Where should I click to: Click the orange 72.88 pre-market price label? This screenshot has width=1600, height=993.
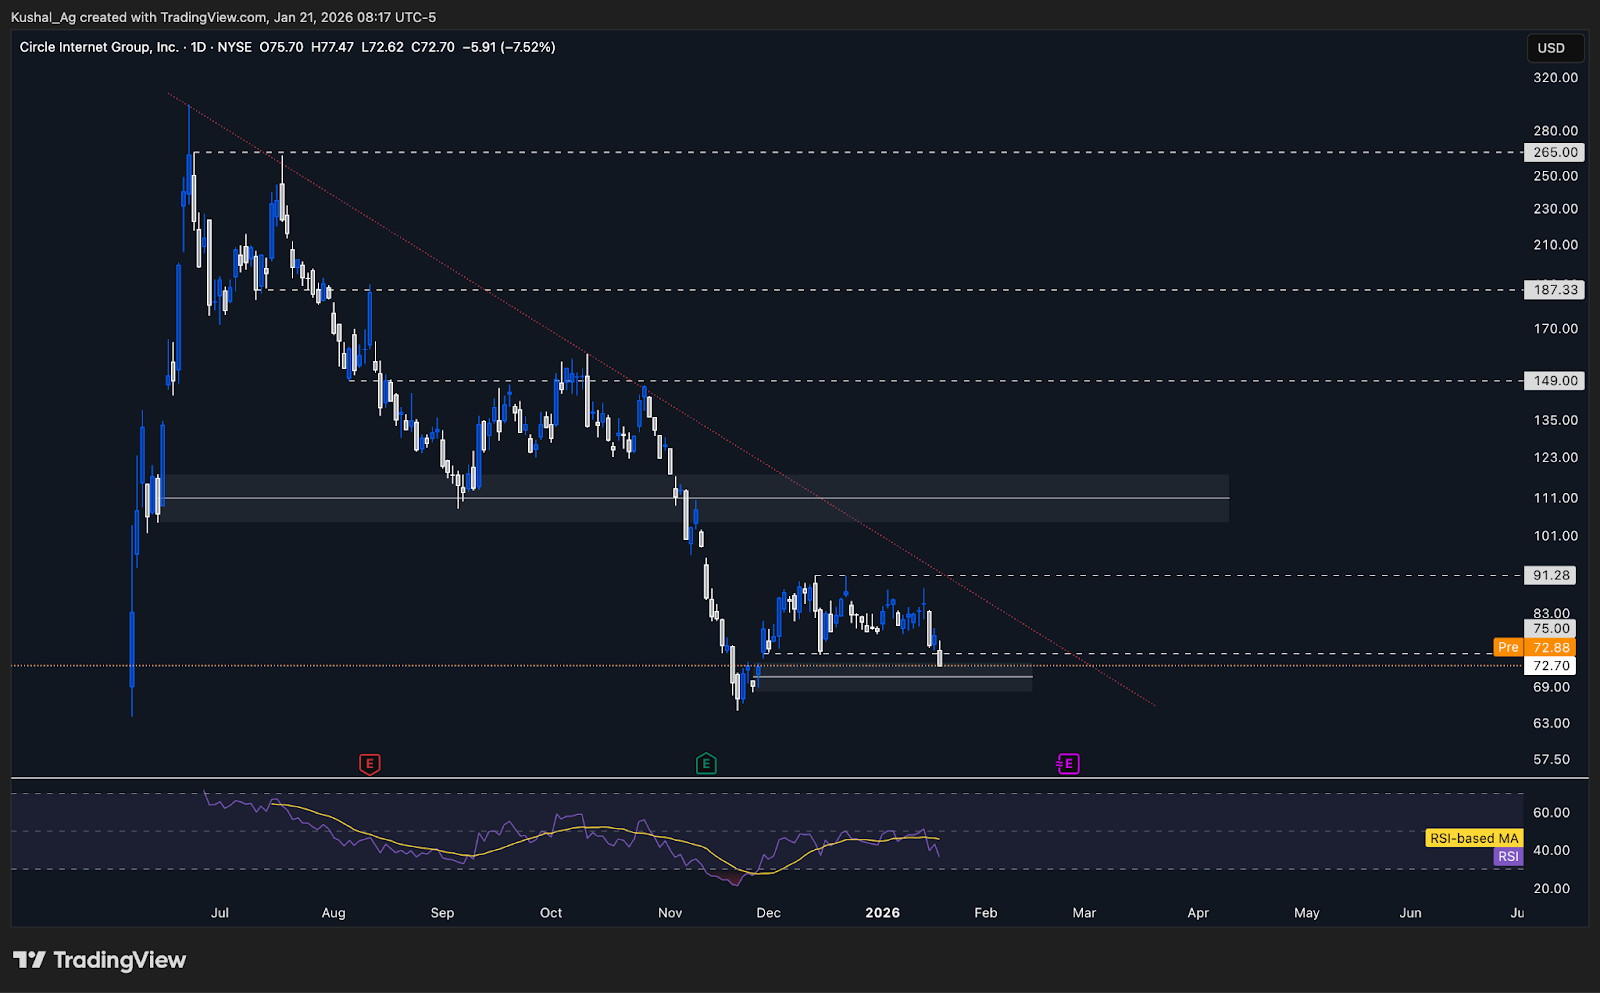[1551, 647]
